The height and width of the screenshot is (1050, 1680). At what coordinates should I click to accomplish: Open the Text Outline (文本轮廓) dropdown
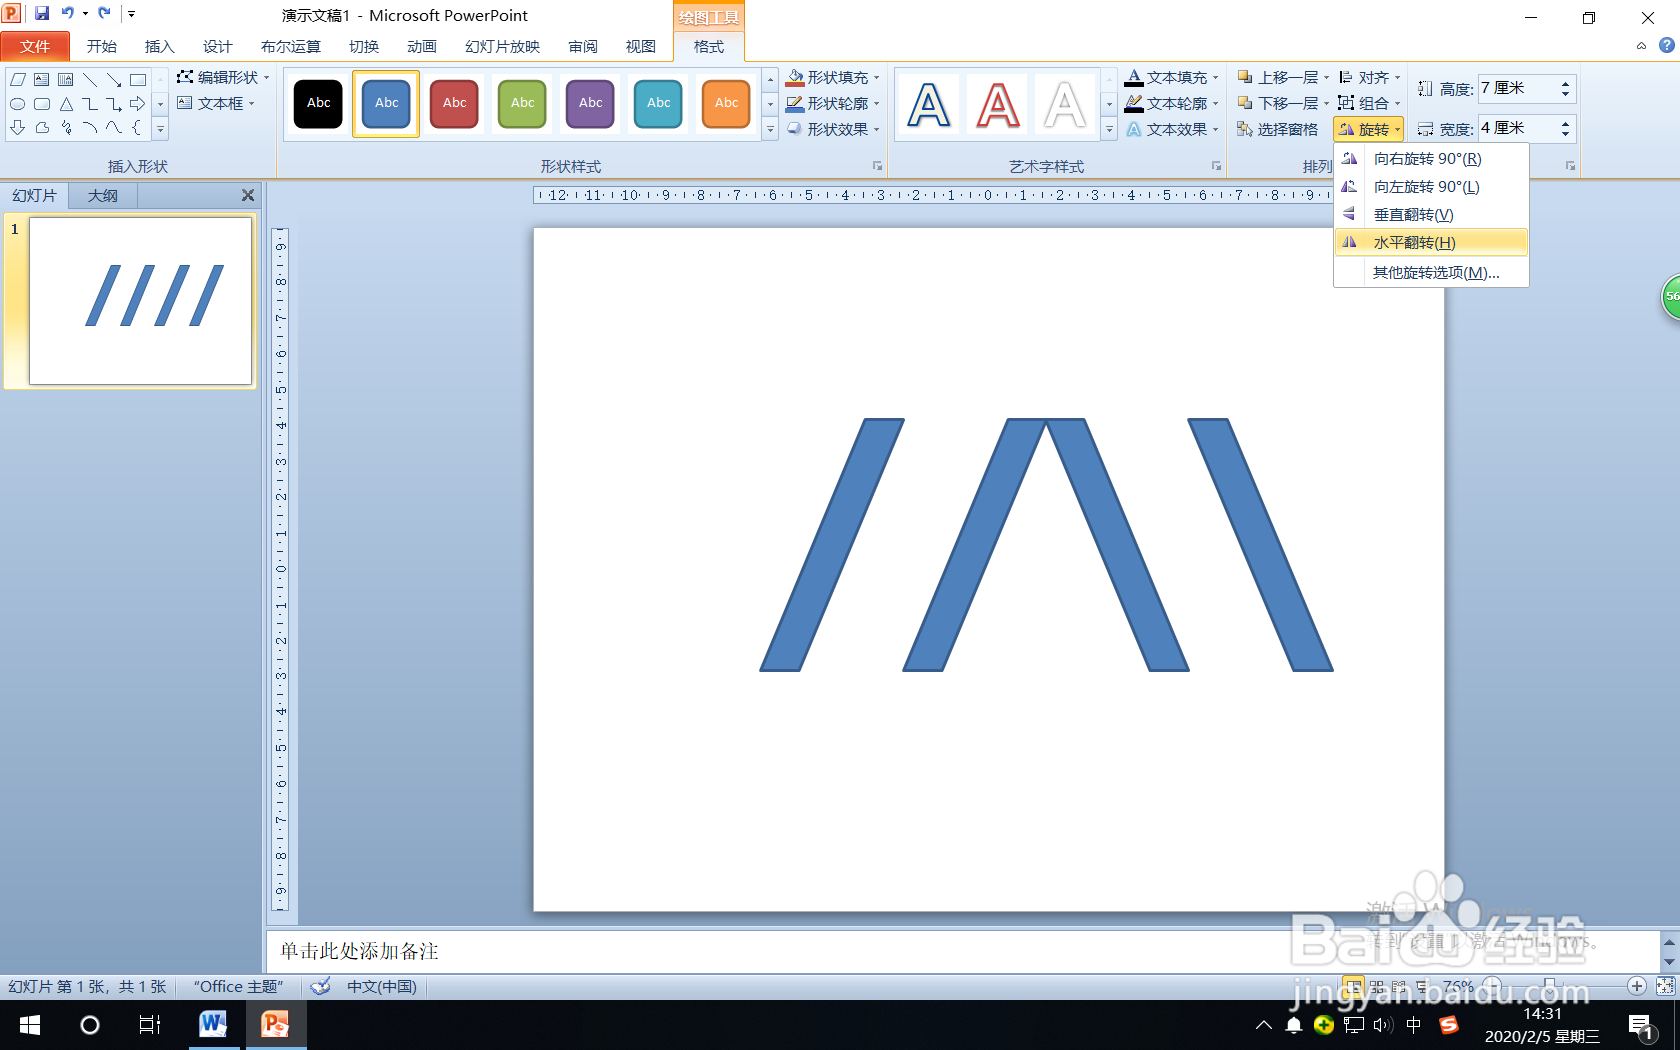click(1171, 104)
